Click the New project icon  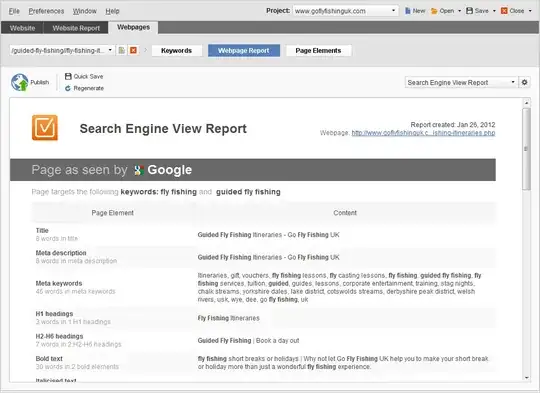pos(408,11)
